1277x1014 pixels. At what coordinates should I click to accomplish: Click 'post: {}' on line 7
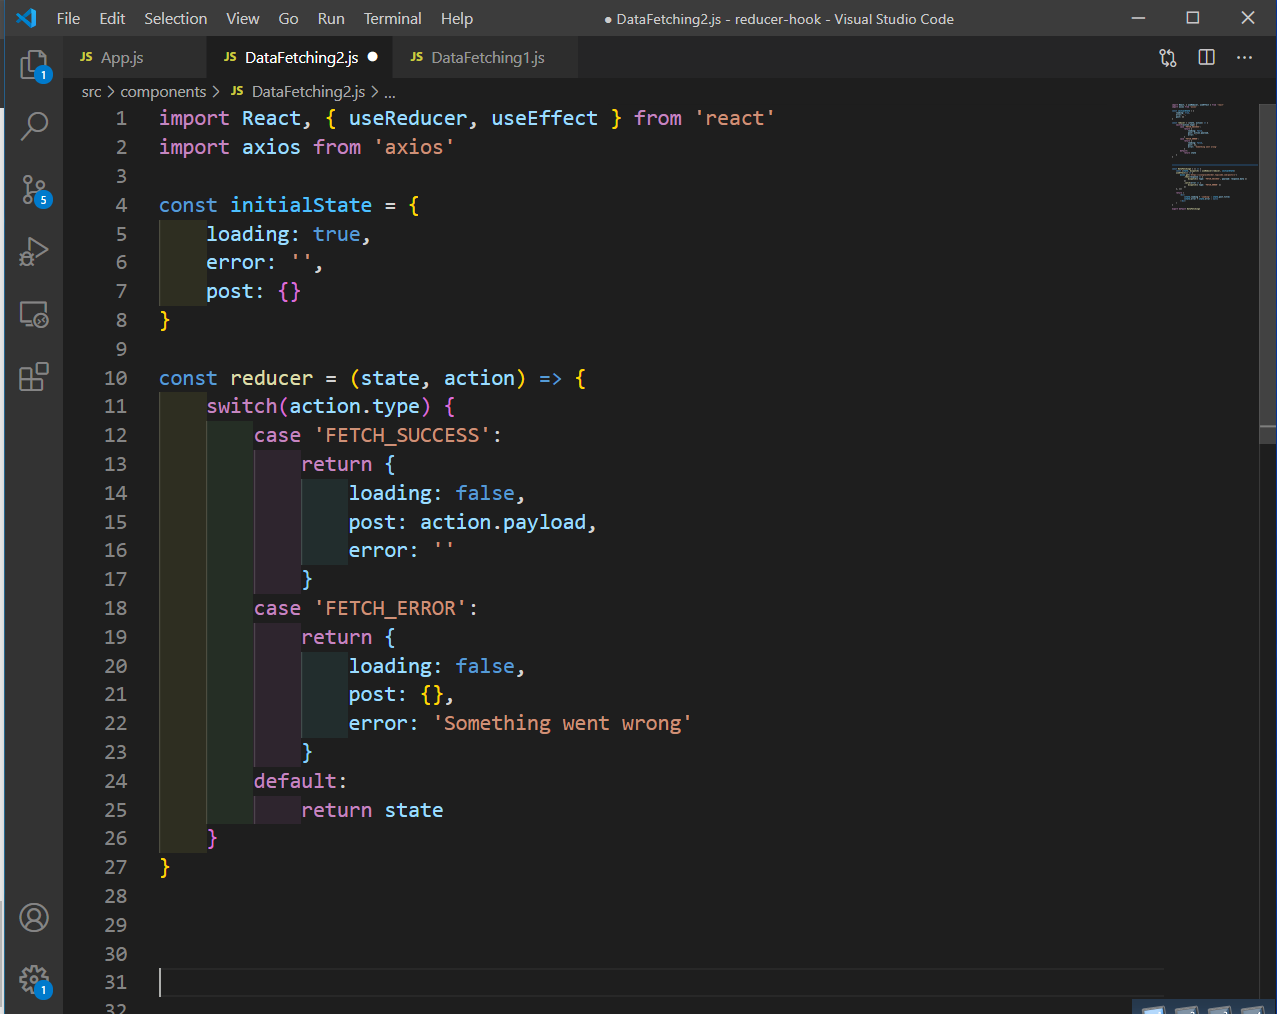[253, 291]
